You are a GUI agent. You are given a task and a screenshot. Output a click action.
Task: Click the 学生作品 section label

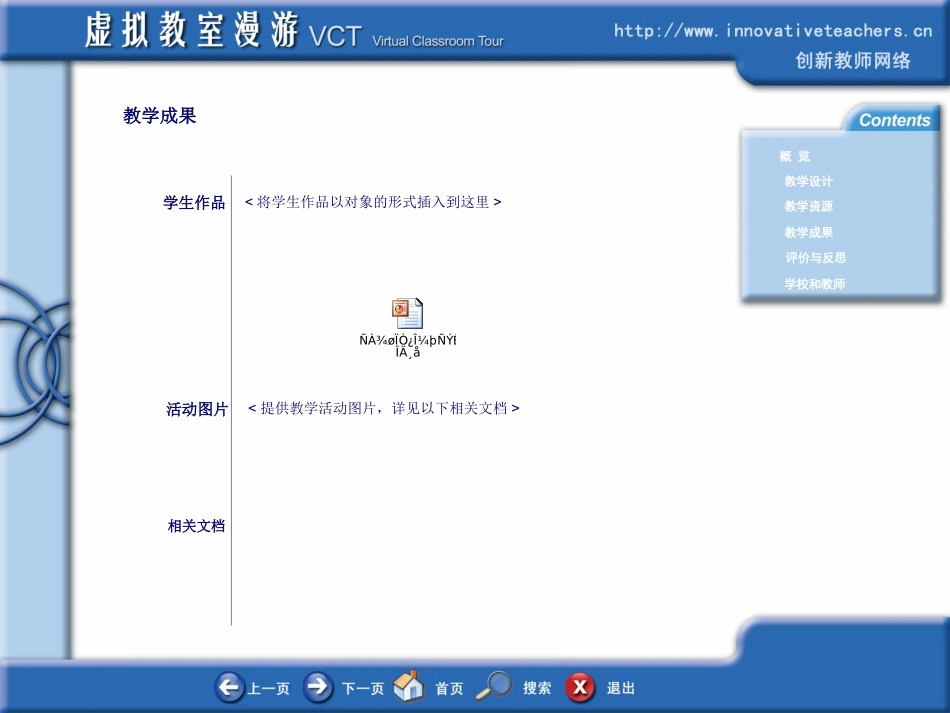click(x=194, y=202)
